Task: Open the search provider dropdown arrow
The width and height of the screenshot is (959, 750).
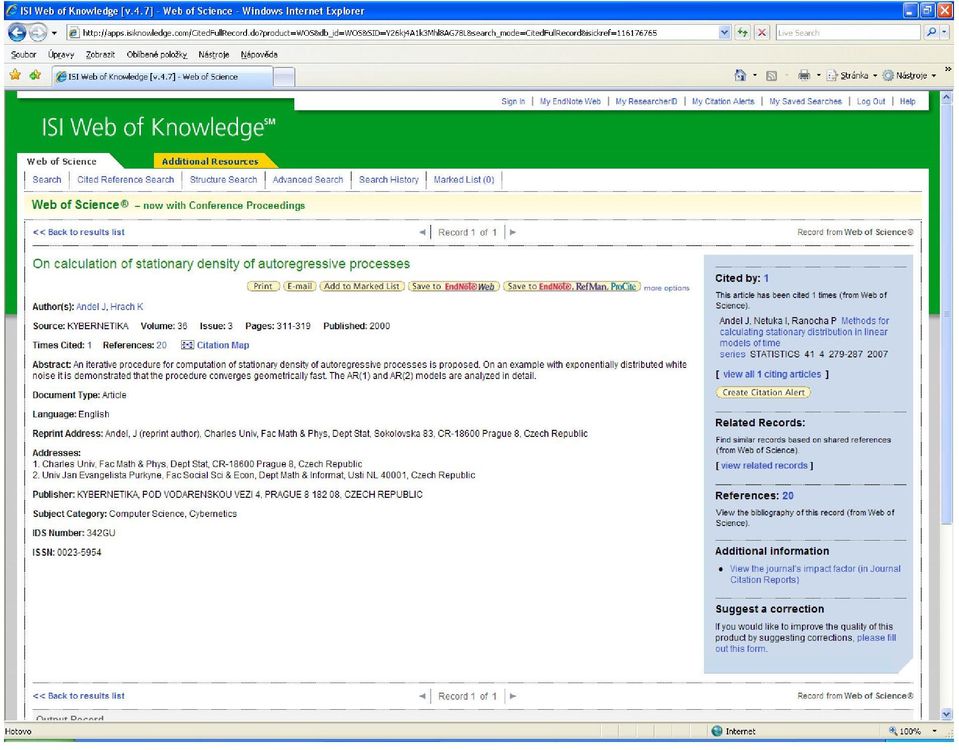Action: click(946, 32)
